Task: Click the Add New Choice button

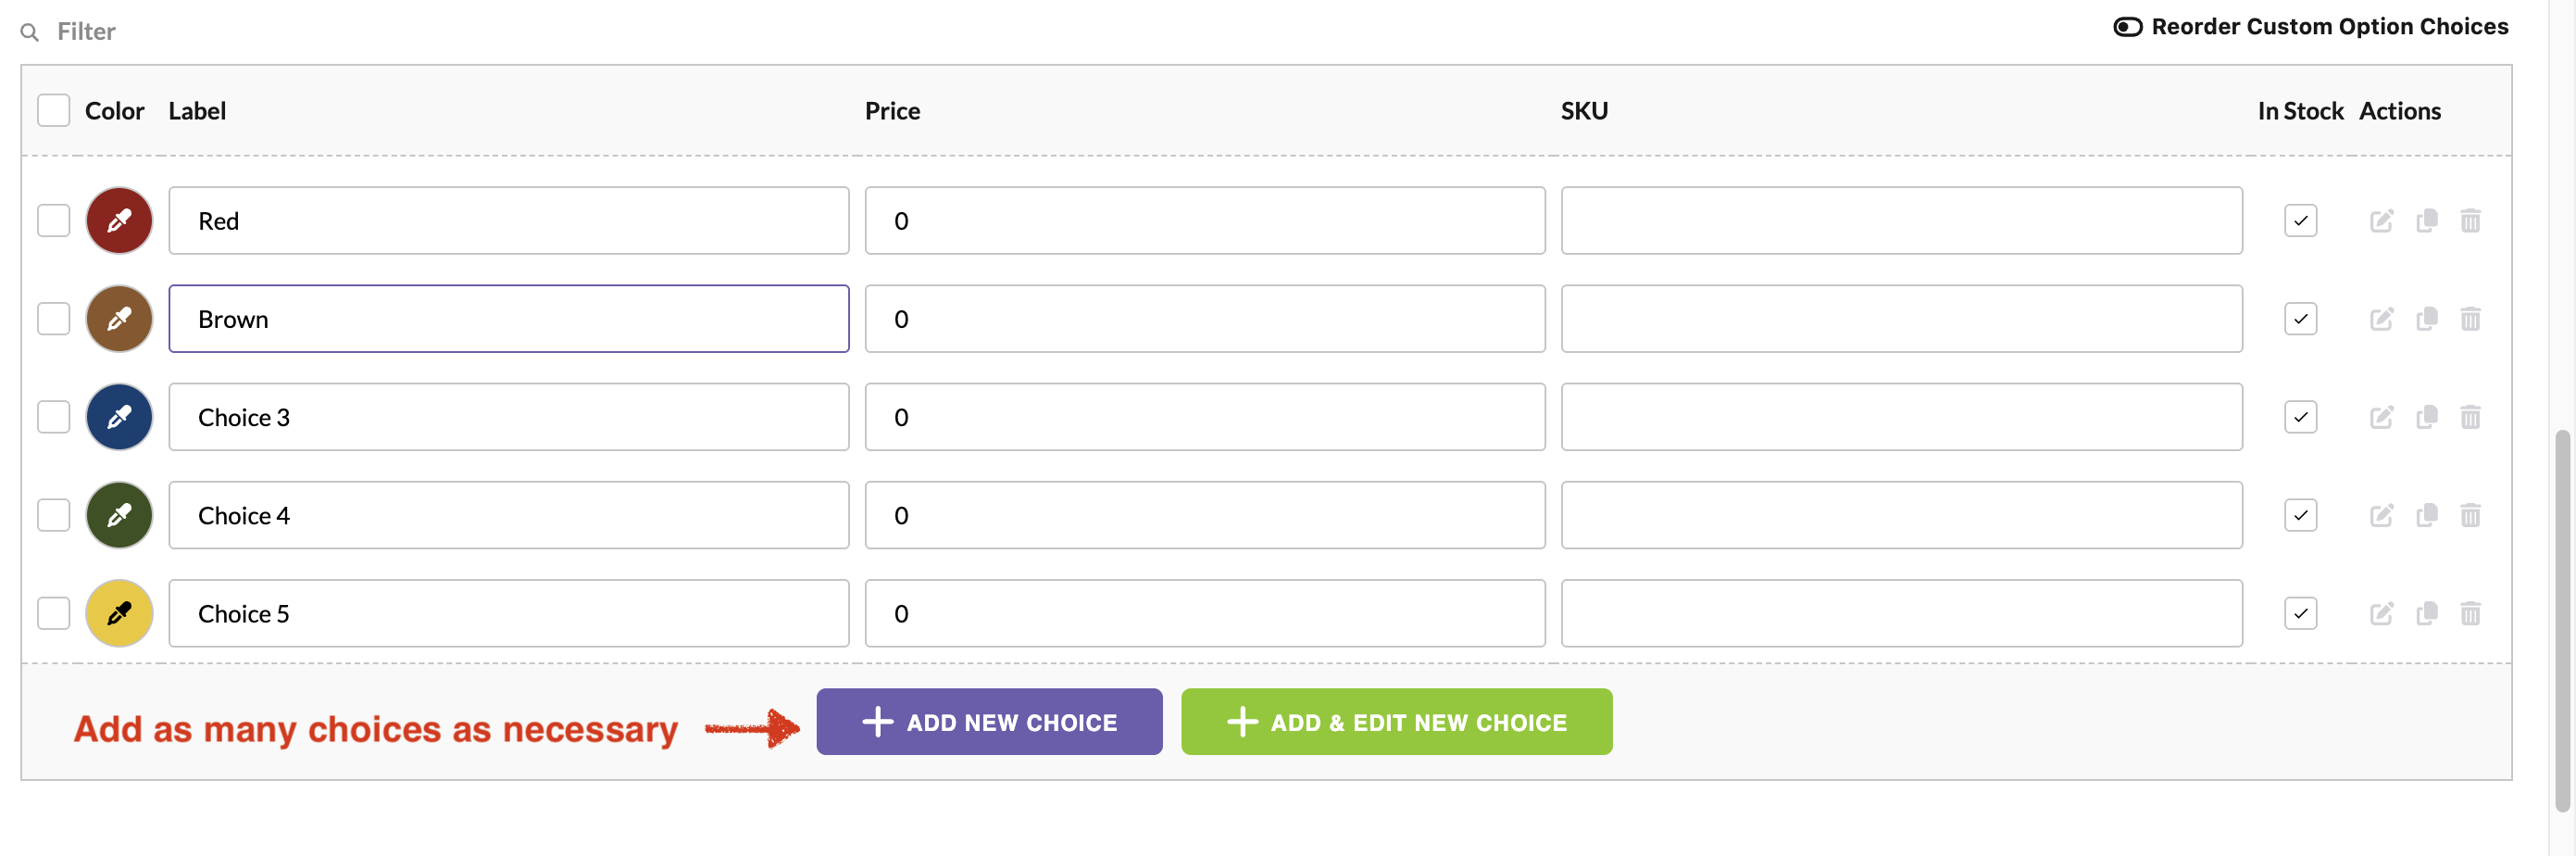Action: 989,721
